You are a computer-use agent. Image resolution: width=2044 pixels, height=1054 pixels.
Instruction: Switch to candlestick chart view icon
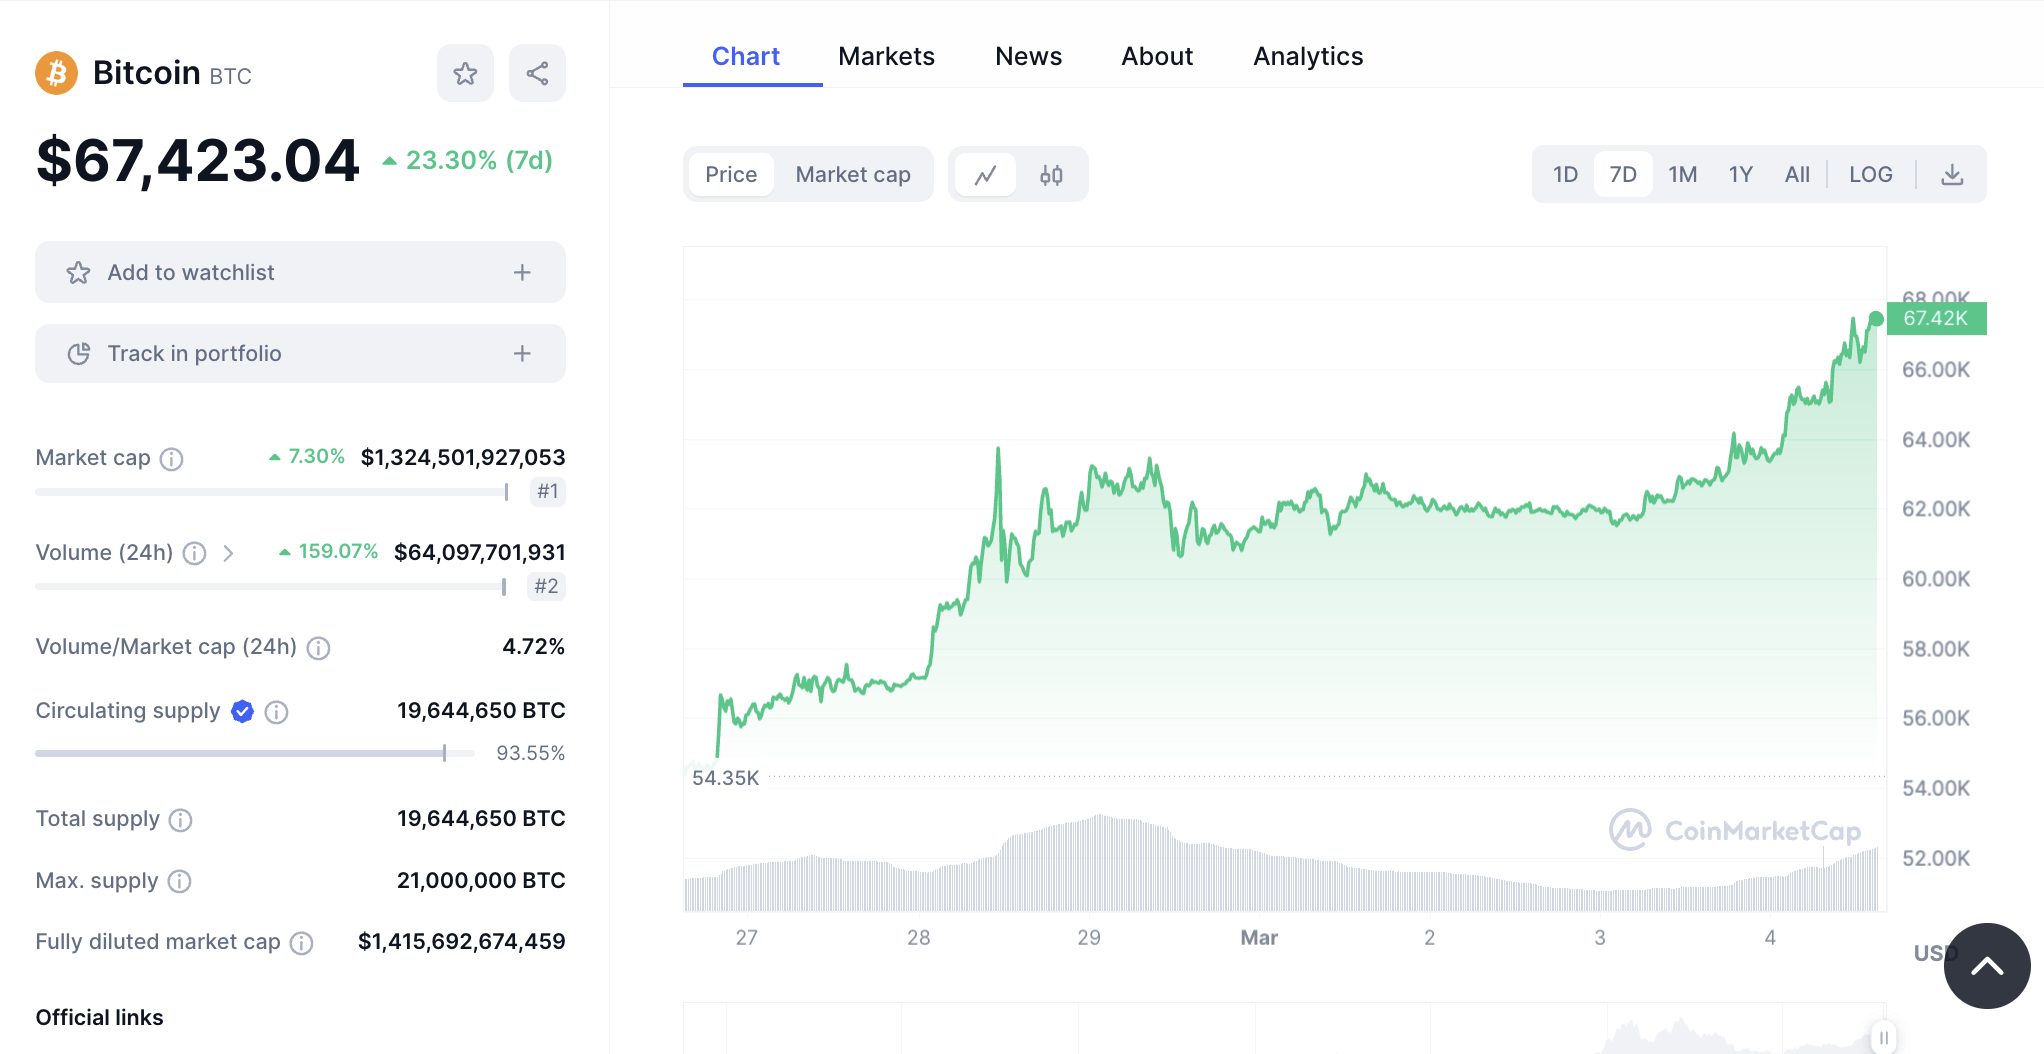click(1051, 175)
